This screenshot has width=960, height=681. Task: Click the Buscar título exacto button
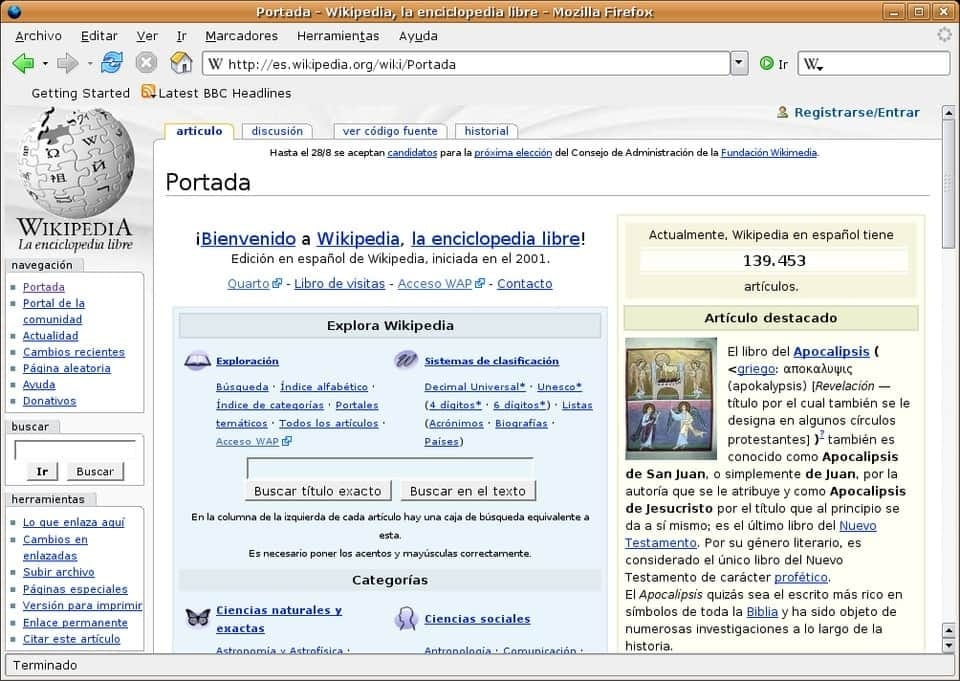317,491
